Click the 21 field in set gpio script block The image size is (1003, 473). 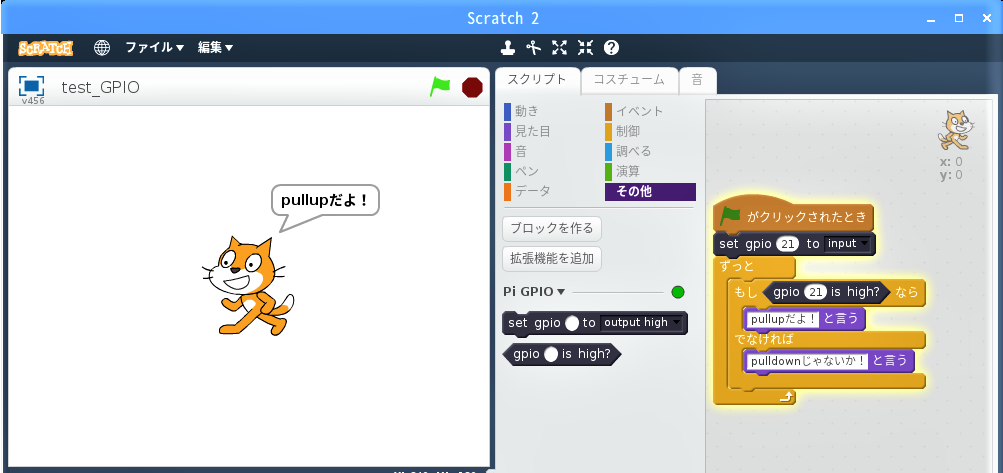click(789, 244)
